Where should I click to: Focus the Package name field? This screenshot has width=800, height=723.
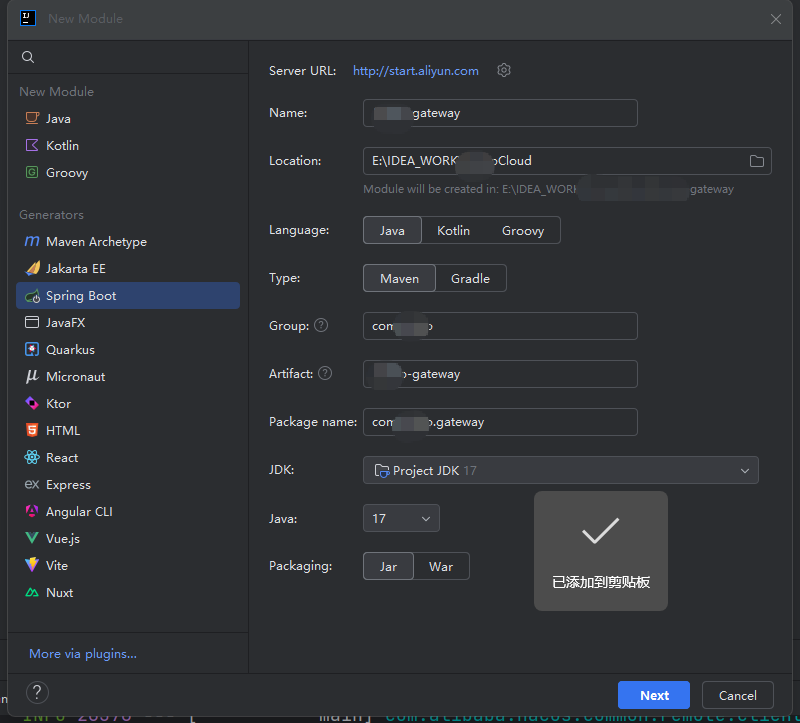500,422
